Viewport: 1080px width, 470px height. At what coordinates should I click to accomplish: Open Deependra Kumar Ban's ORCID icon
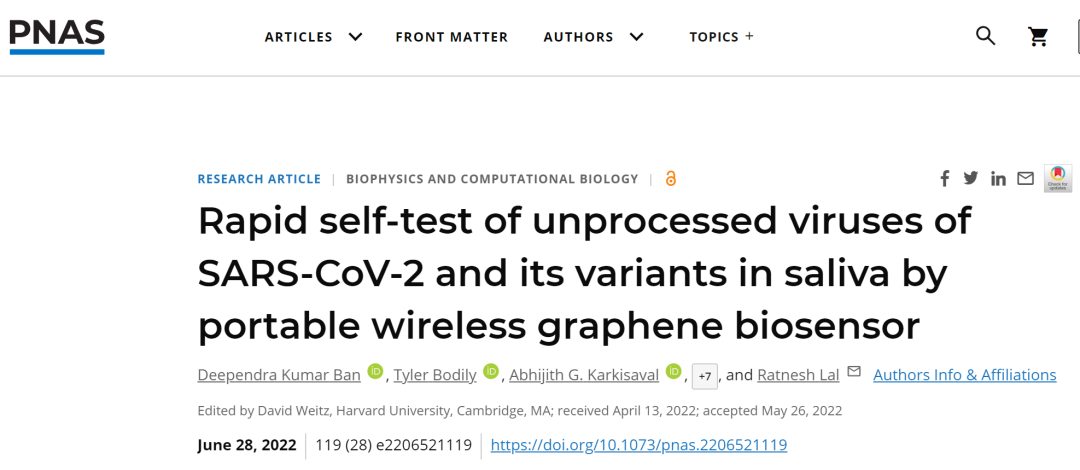[x=375, y=372]
